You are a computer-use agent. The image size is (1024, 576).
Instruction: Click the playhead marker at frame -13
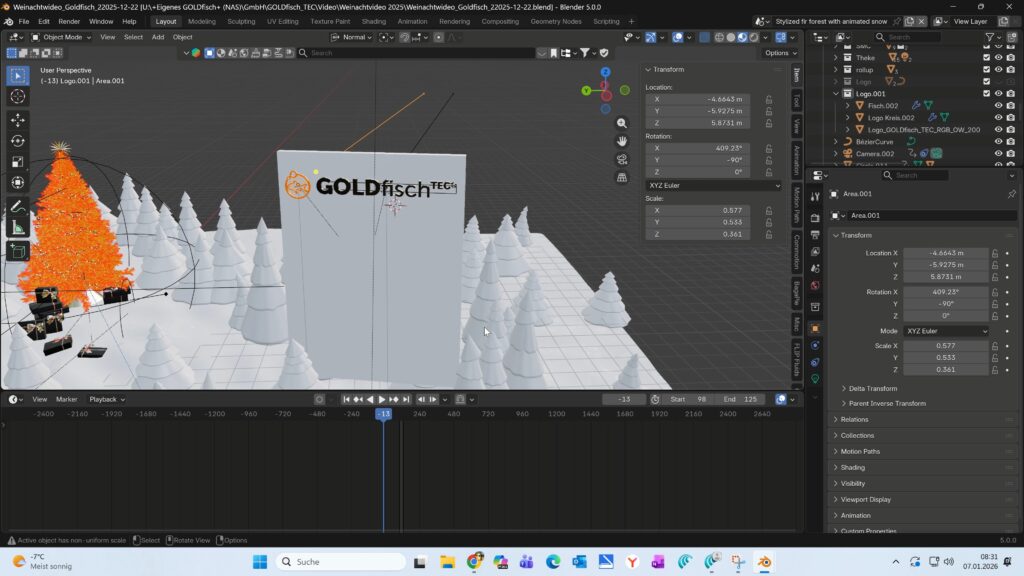(x=383, y=414)
